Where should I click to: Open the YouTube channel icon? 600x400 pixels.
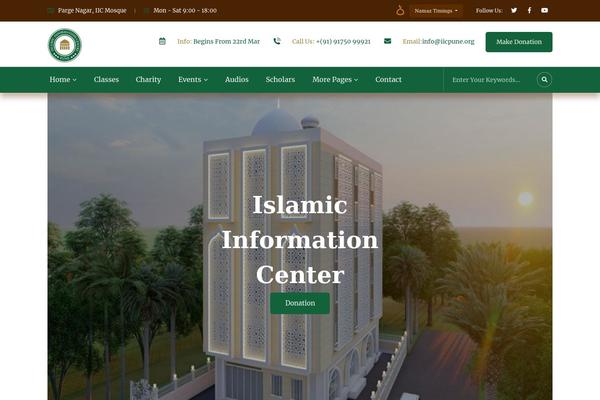tap(545, 10)
